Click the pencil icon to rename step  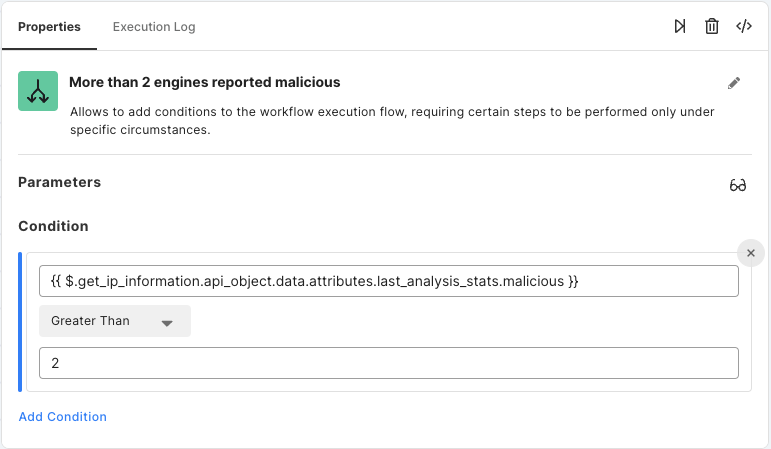(734, 83)
